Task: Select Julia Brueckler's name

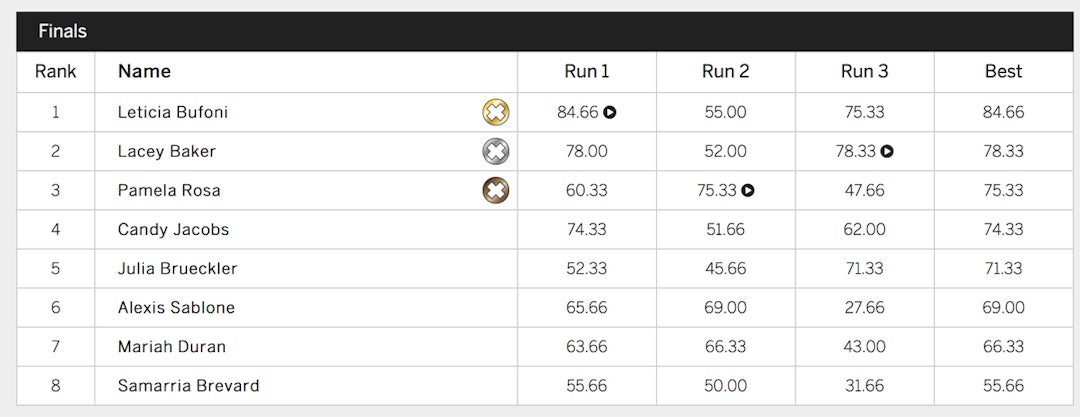Action: click(178, 268)
